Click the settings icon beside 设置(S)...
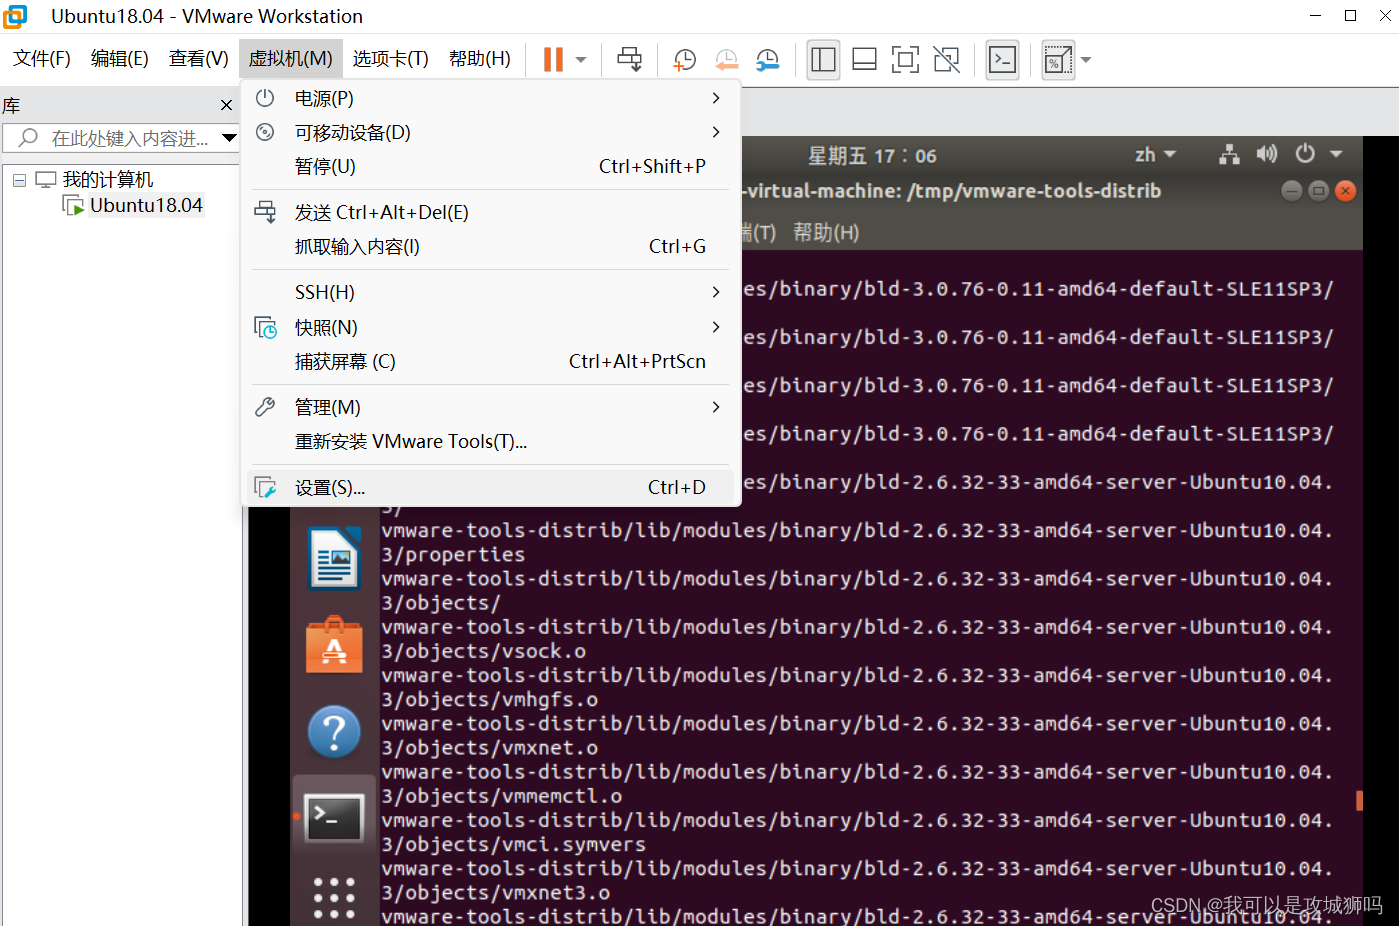Viewport: 1399px width, 926px height. tap(265, 487)
